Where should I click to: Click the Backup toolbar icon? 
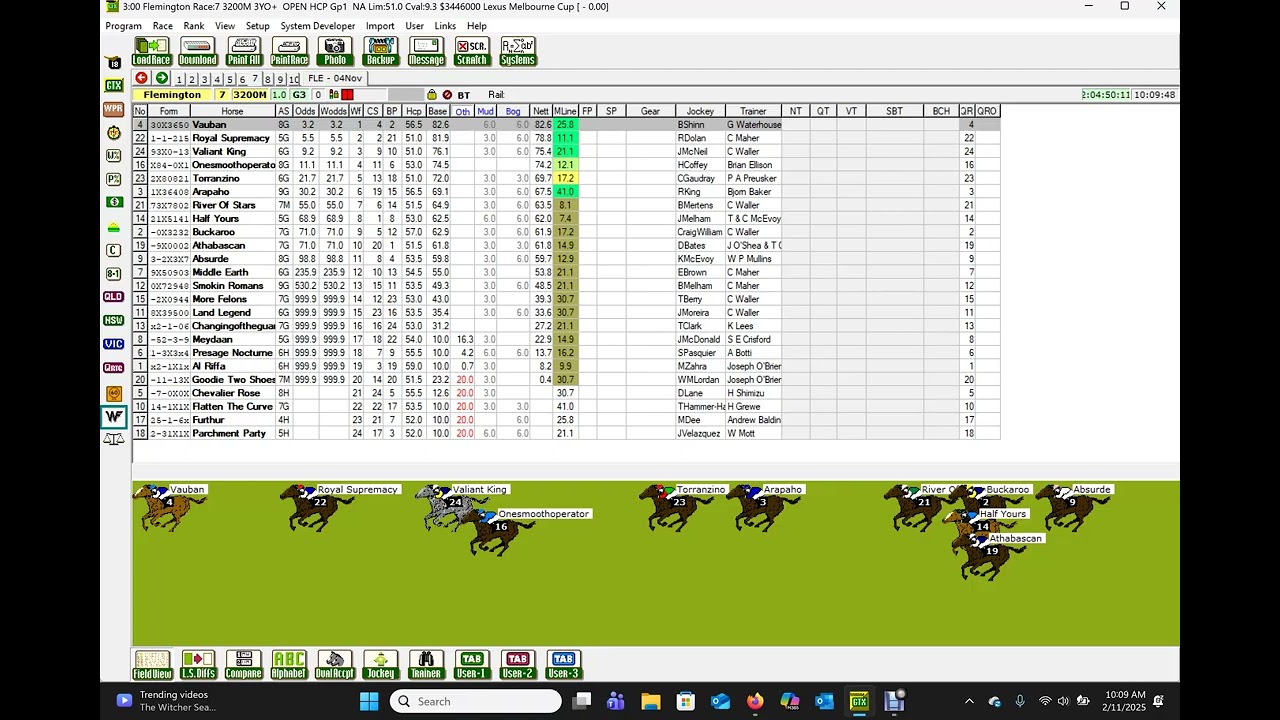point(381,52)
